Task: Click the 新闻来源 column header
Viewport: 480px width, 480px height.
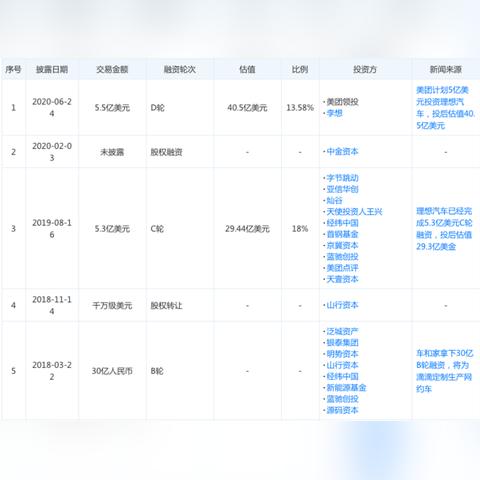Action: point(446,69)
